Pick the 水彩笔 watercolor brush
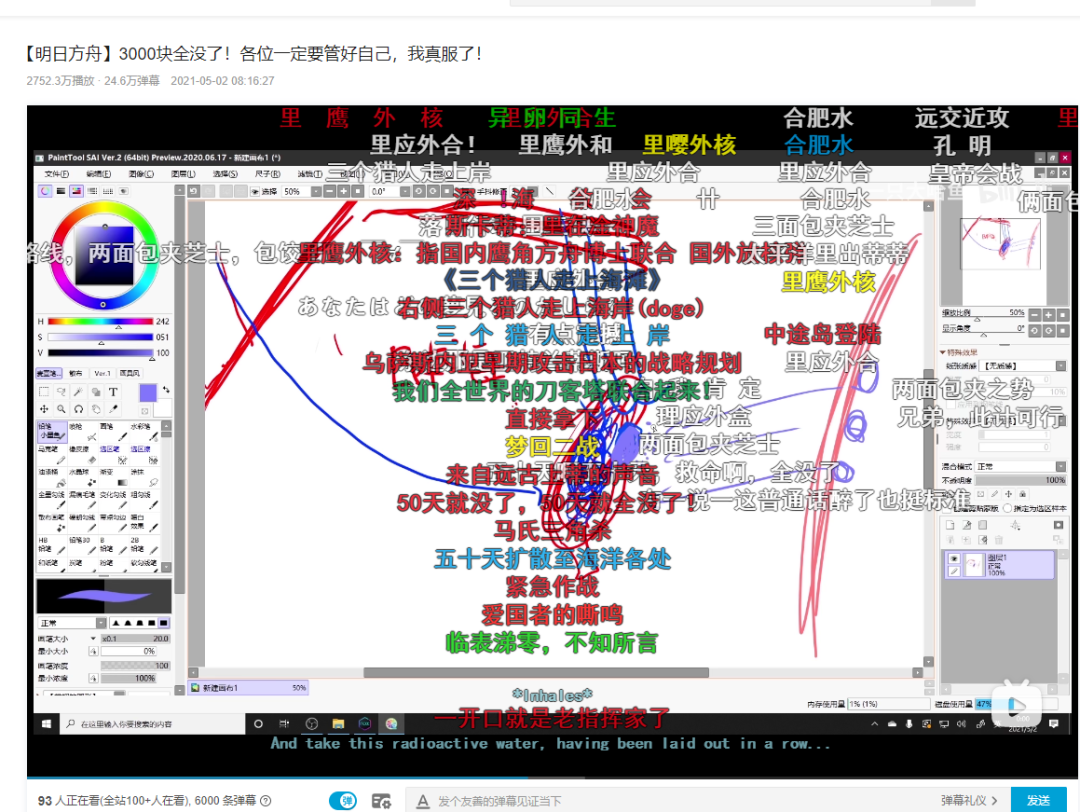This screenshot has height=812, width=1080. (143, 432)
